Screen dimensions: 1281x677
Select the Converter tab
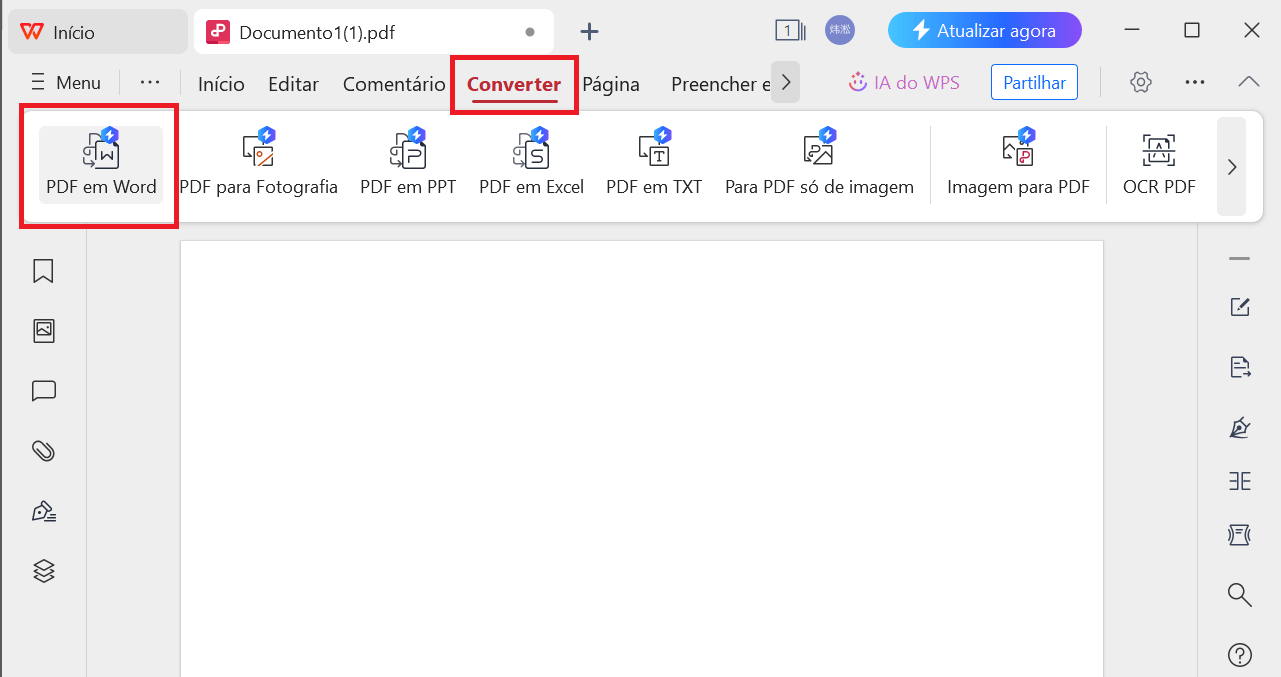514,84
